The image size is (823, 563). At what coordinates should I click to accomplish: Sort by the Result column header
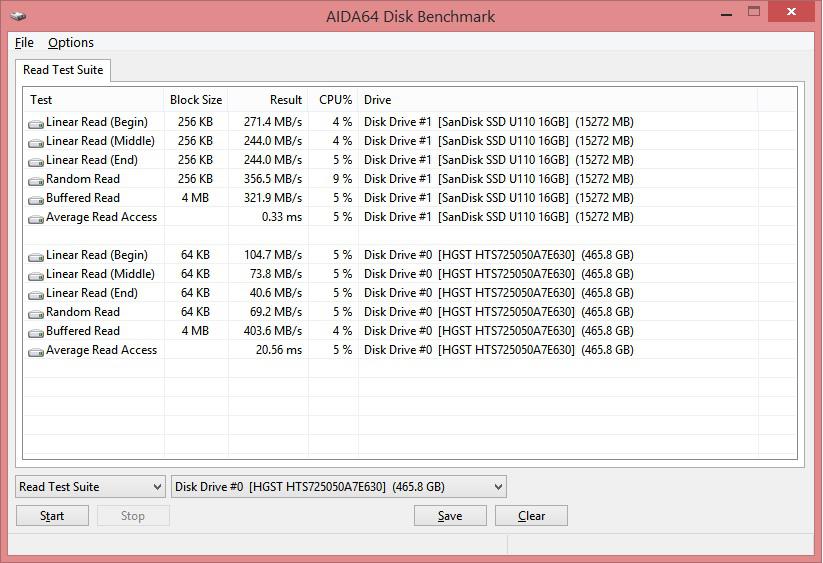coord(268,100)
